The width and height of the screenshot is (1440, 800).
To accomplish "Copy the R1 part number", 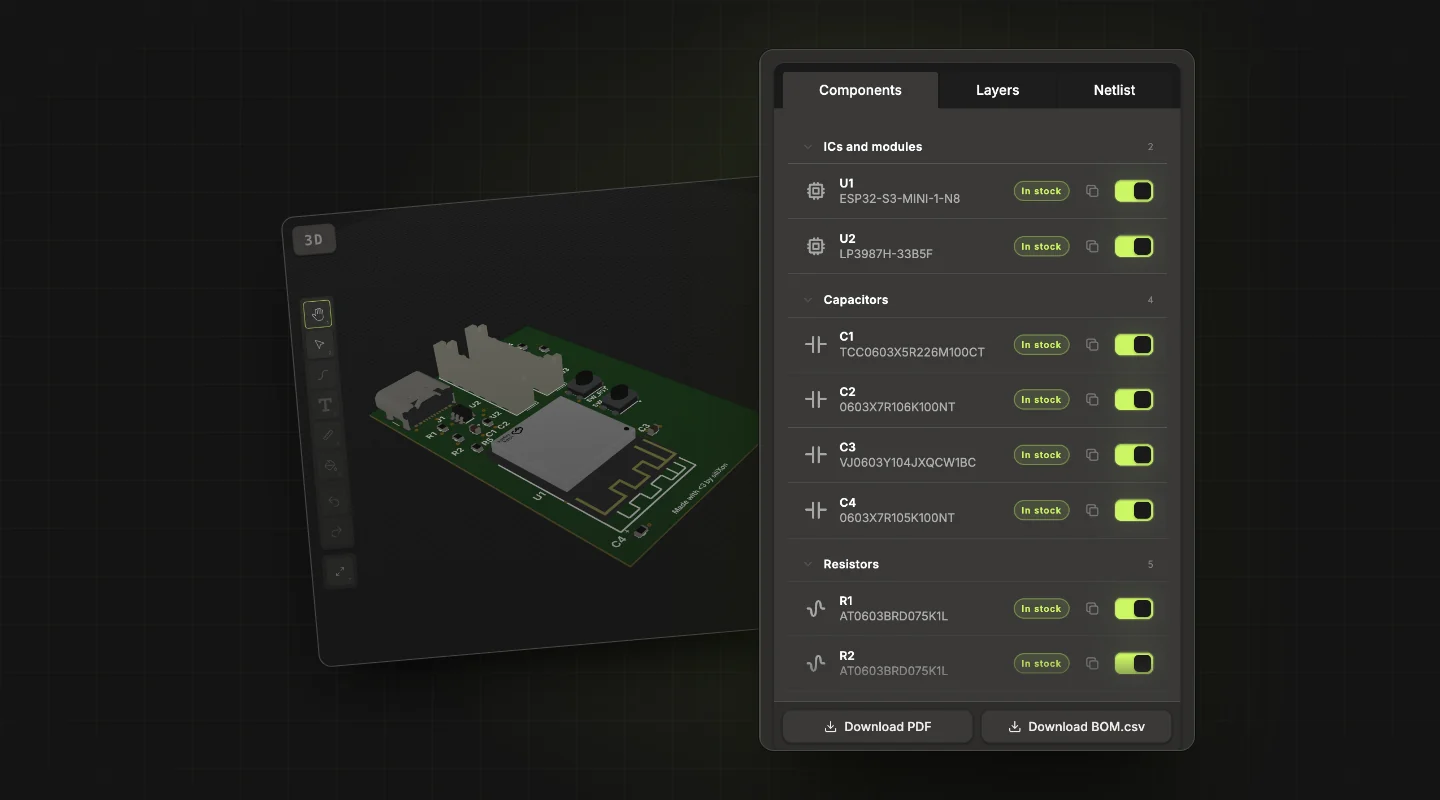I will (x=1092, y=608).
